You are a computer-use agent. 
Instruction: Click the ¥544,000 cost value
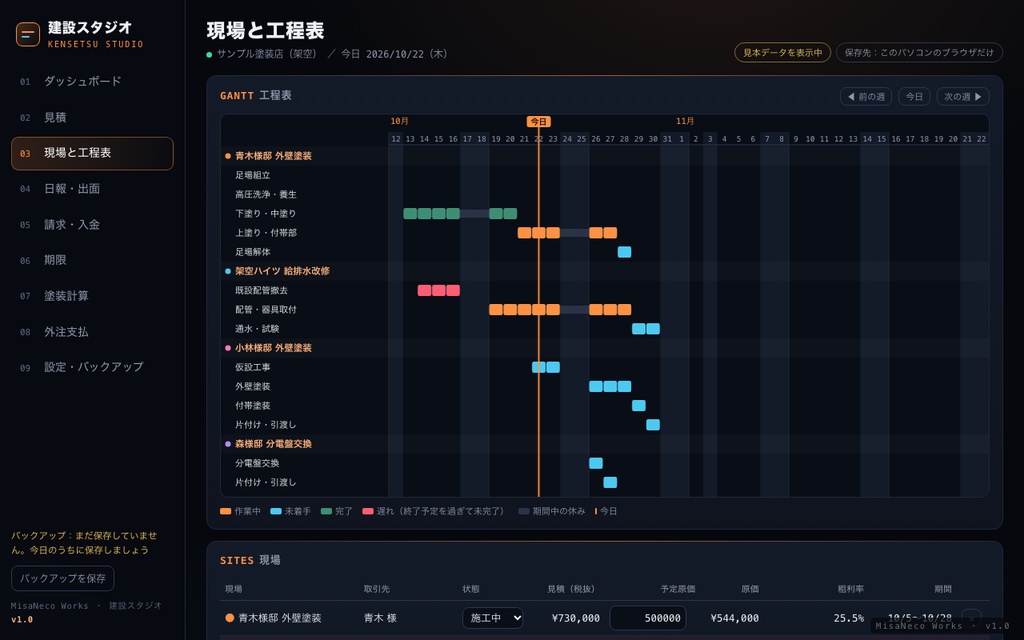(x=735, y=618)
